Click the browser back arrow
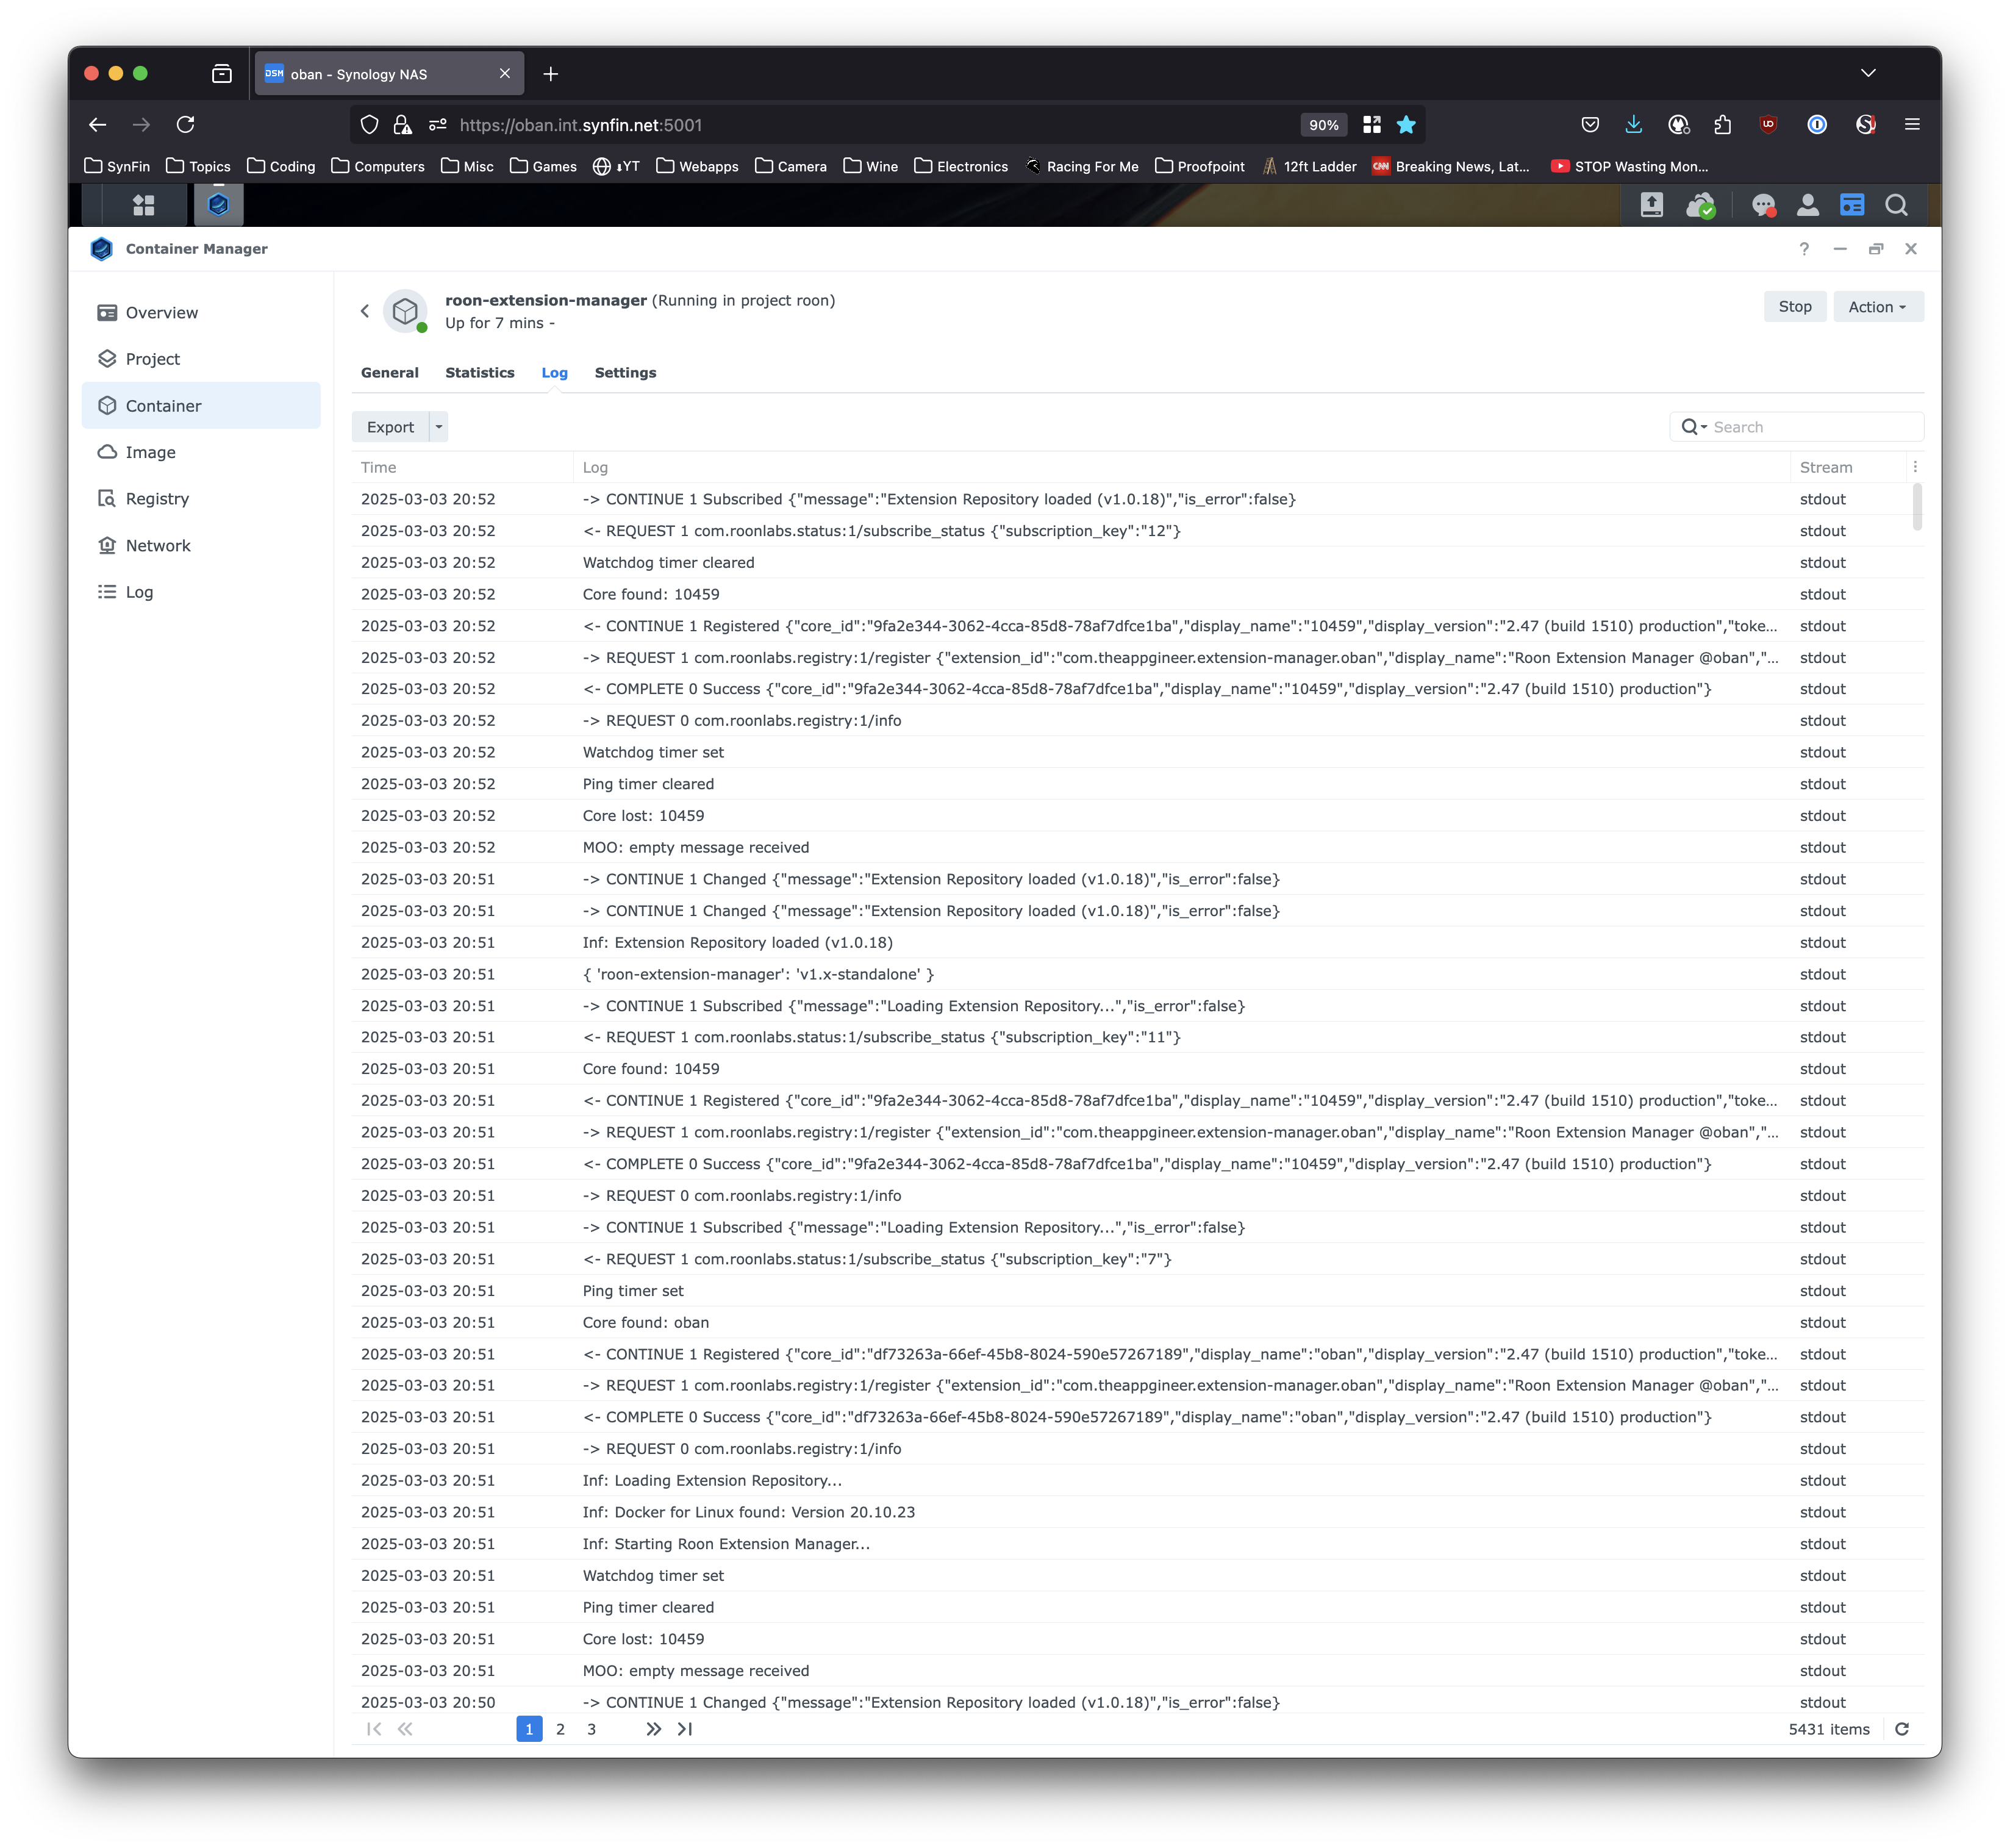 pos(97,124)
